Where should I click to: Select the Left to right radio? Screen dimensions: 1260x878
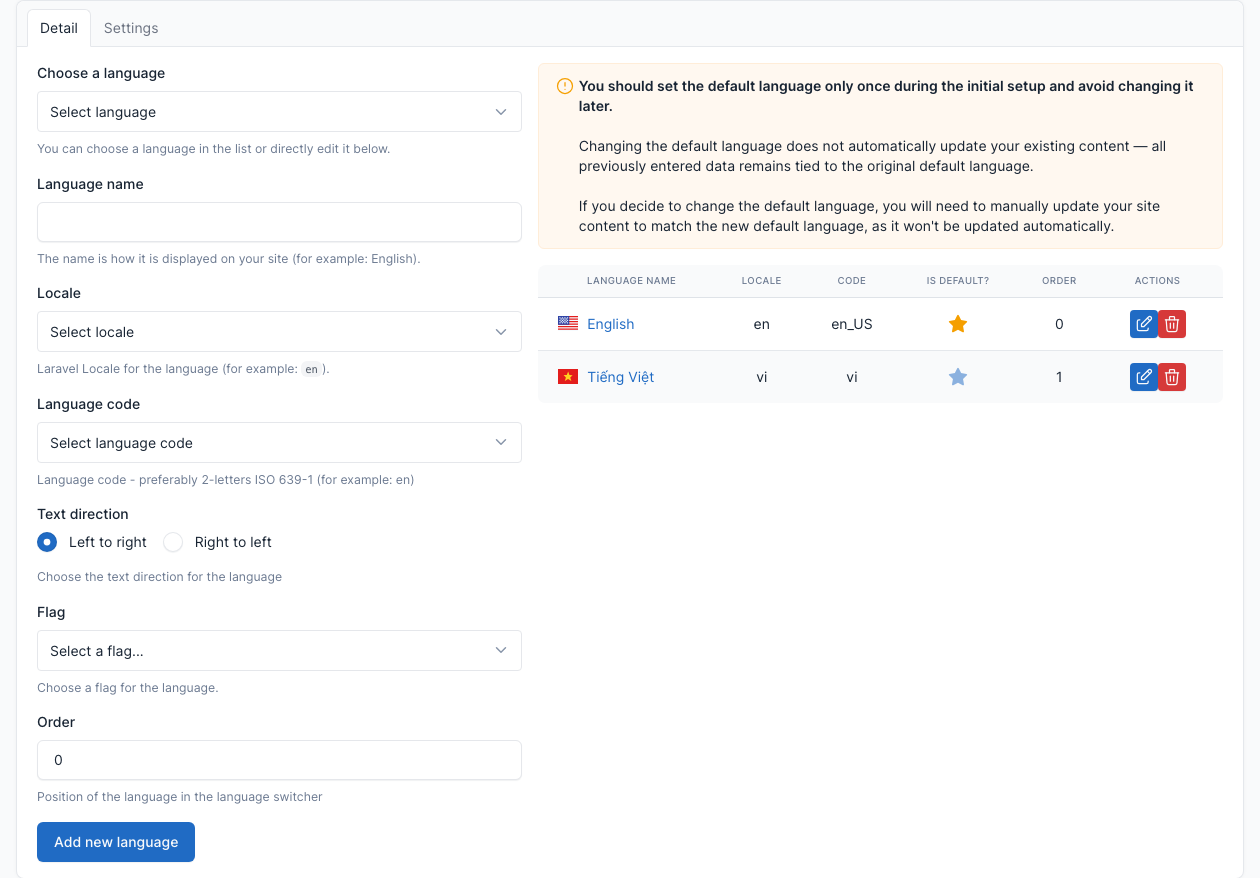point(47,542)
